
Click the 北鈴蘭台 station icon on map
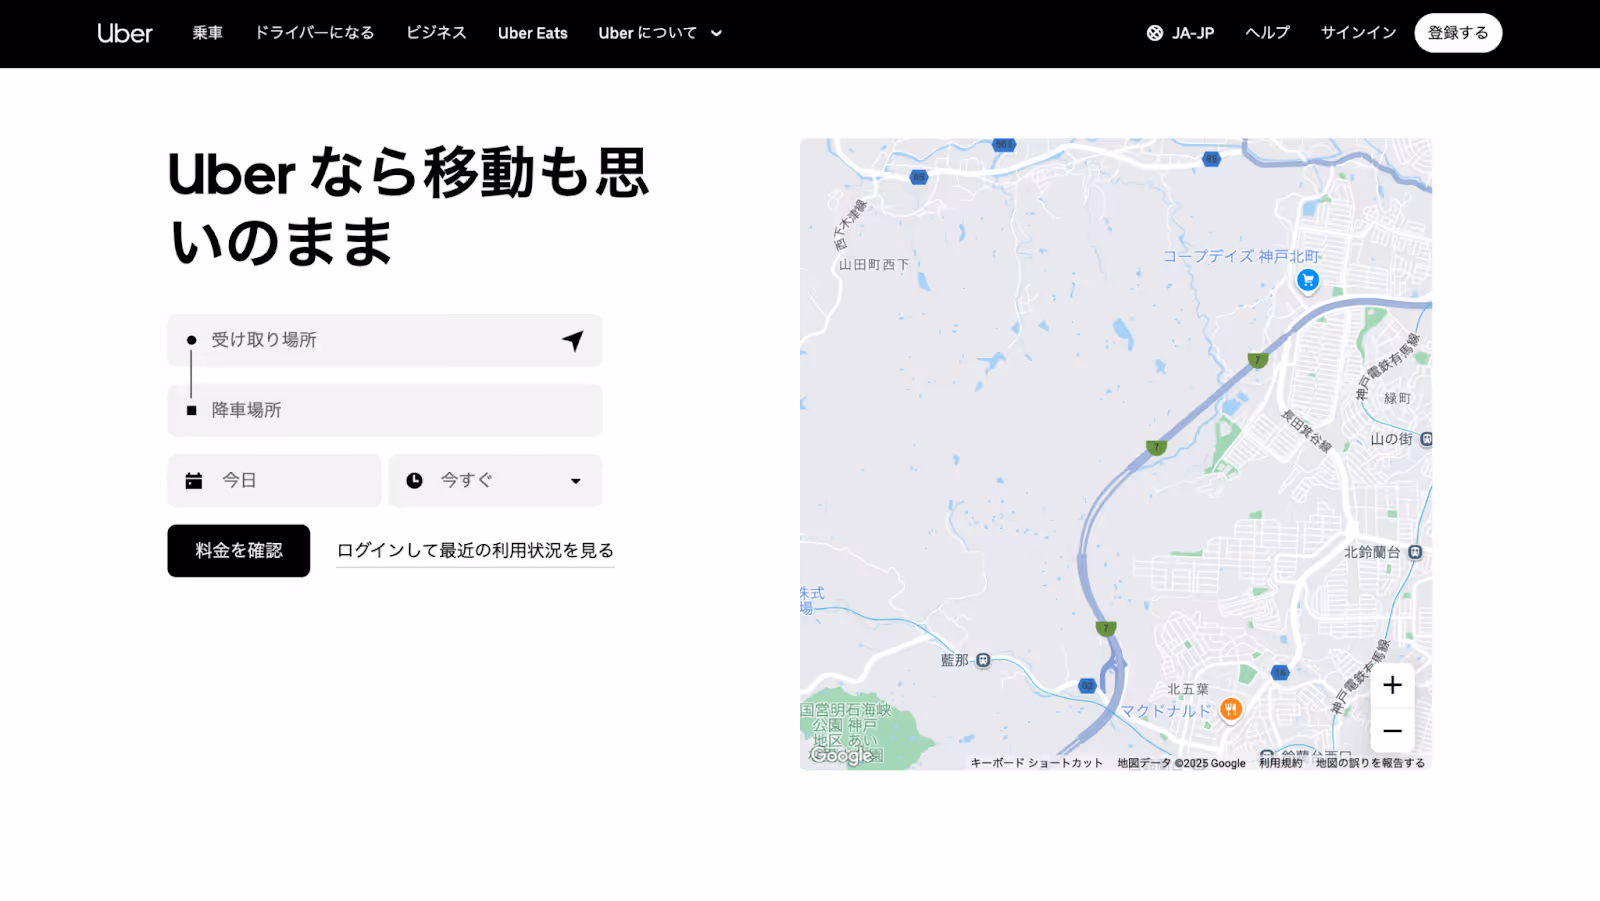pos(1415,552)
